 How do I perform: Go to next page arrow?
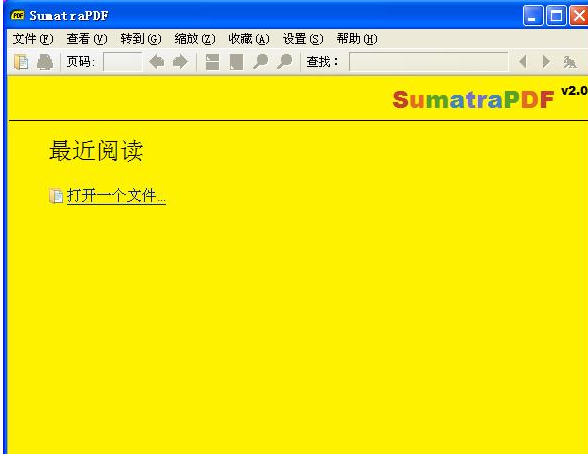tap(180, 62)
